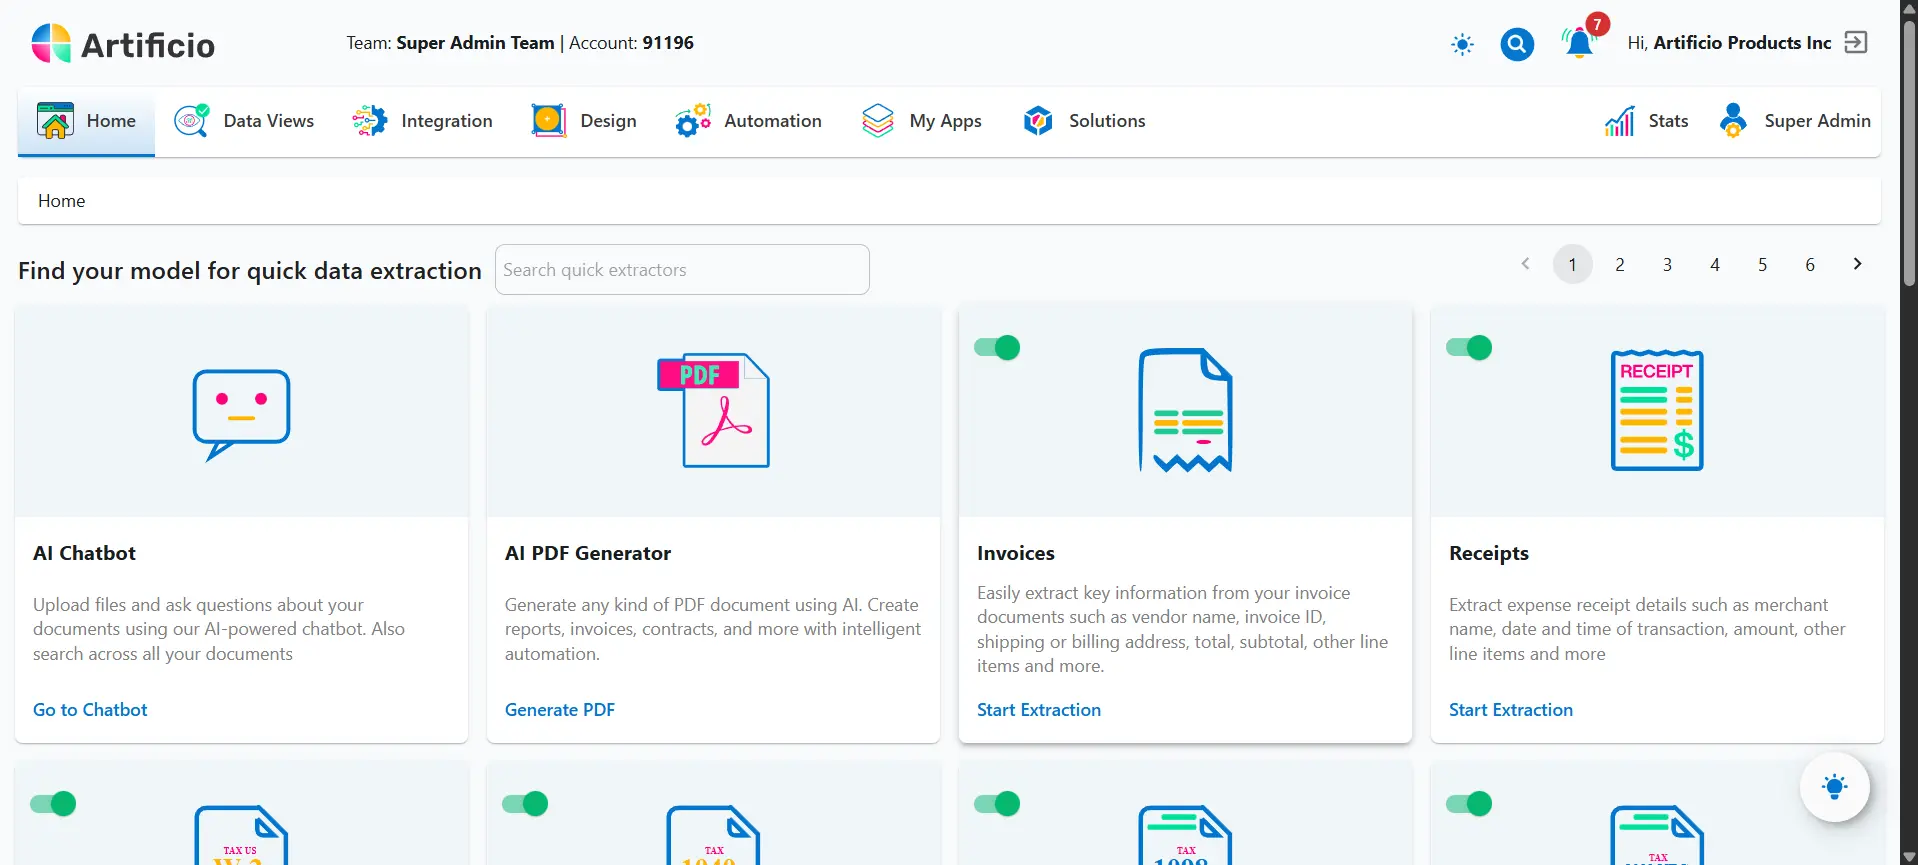Open the Integration menu
The width and height of the screenshot is (1918, 865).
[422, 121]
